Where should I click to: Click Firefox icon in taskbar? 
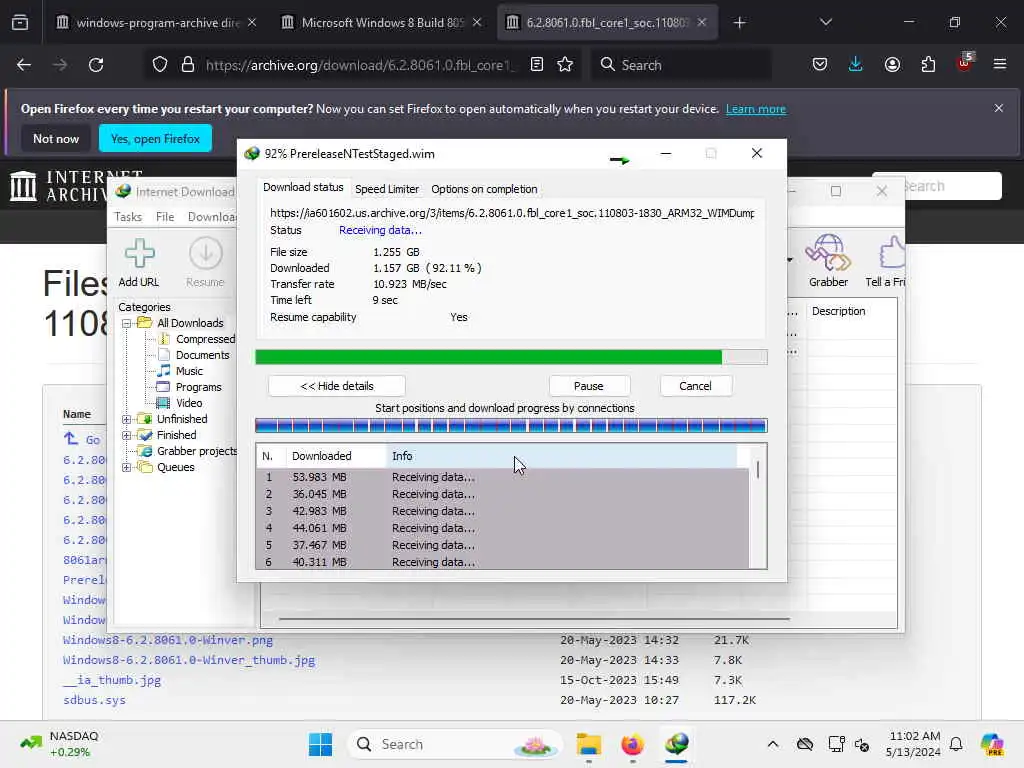pos(632,744)
